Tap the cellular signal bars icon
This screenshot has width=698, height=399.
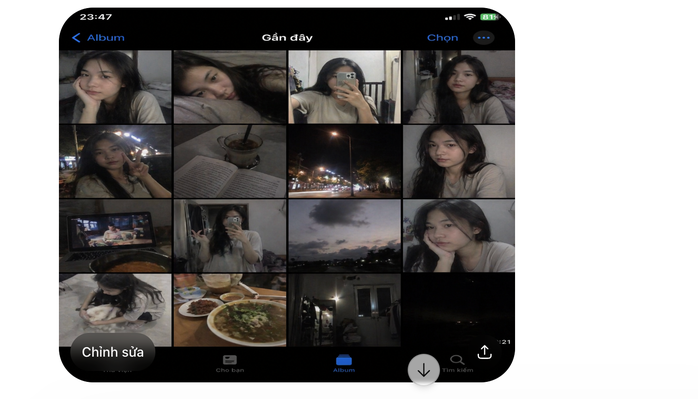point(452,17)
